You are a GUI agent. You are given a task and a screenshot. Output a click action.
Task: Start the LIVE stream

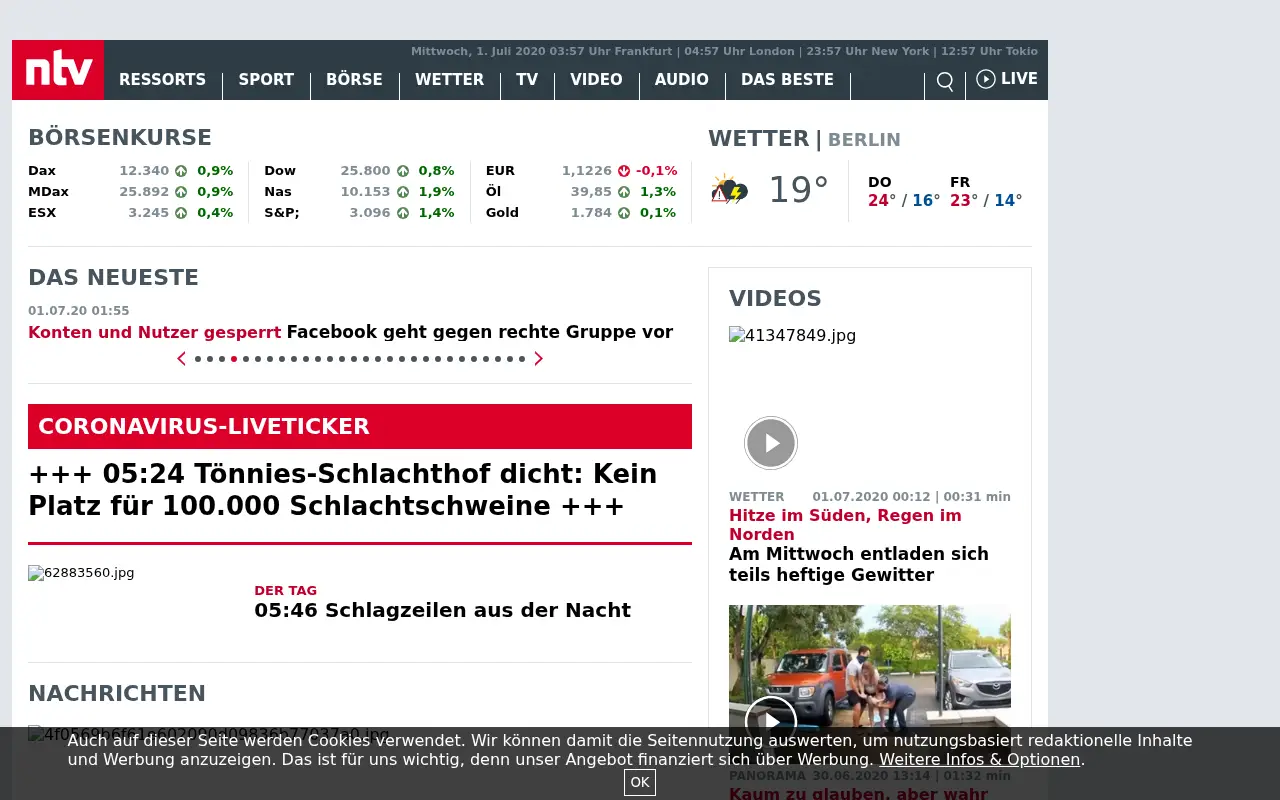[x=1007, y=79]
